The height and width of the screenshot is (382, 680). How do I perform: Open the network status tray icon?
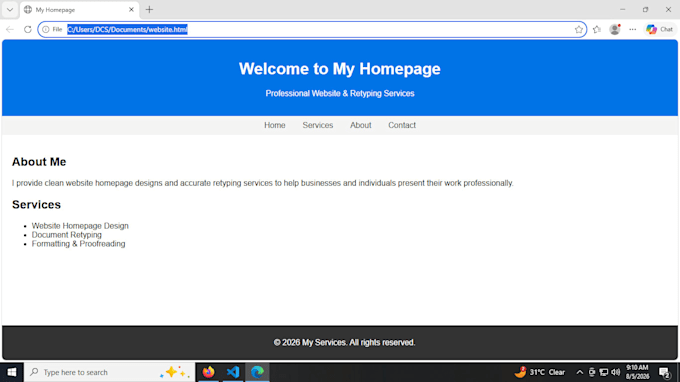[604, 372]
